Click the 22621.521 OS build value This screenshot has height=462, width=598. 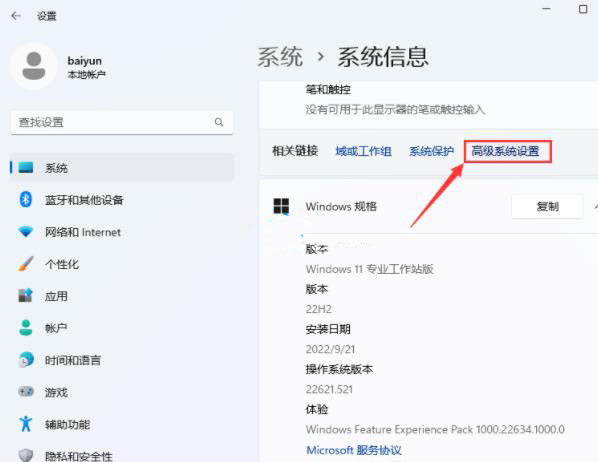(329, 389)
